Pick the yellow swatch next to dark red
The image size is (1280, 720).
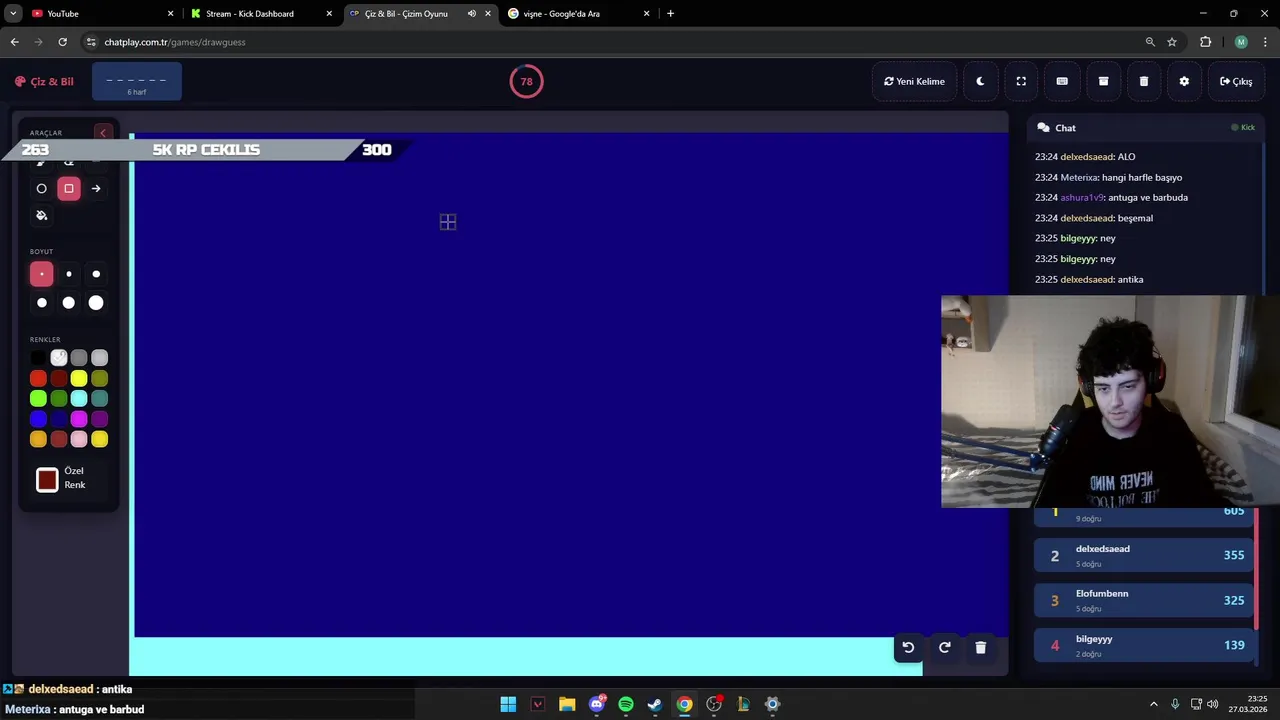click(79, 378)
